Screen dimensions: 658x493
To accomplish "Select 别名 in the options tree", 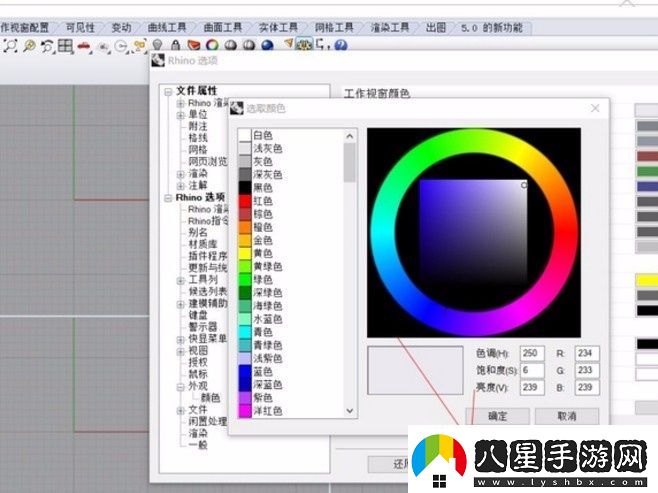I will (x=198, y=232).
